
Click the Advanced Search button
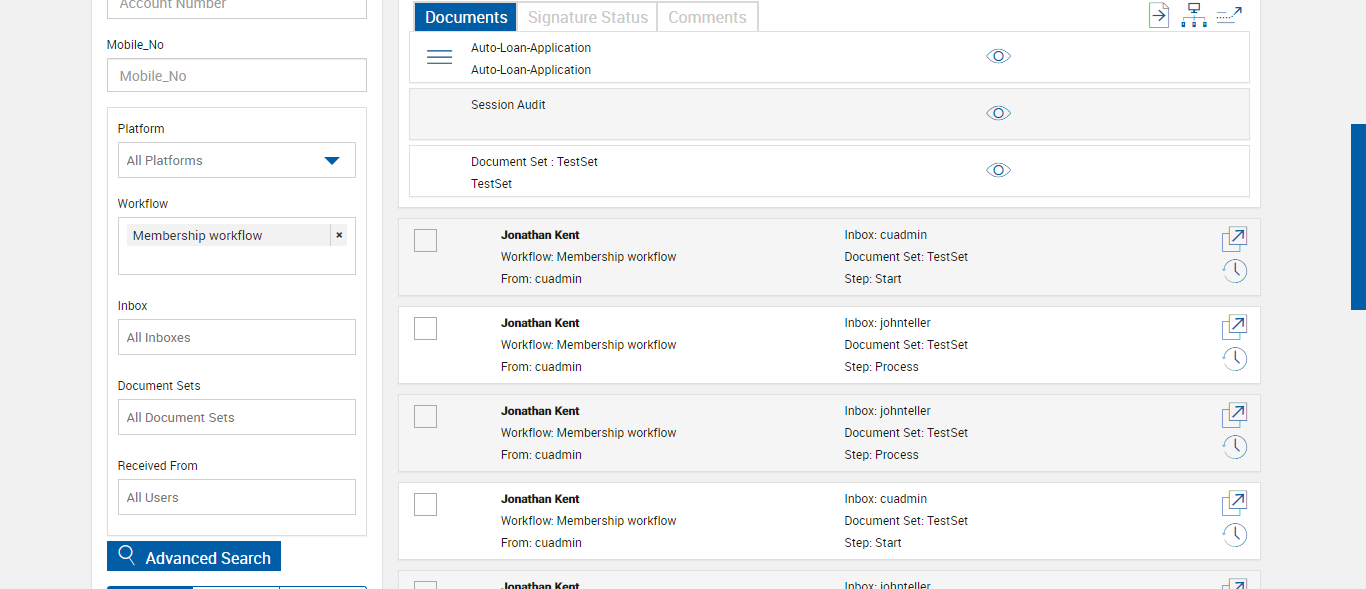194,557
